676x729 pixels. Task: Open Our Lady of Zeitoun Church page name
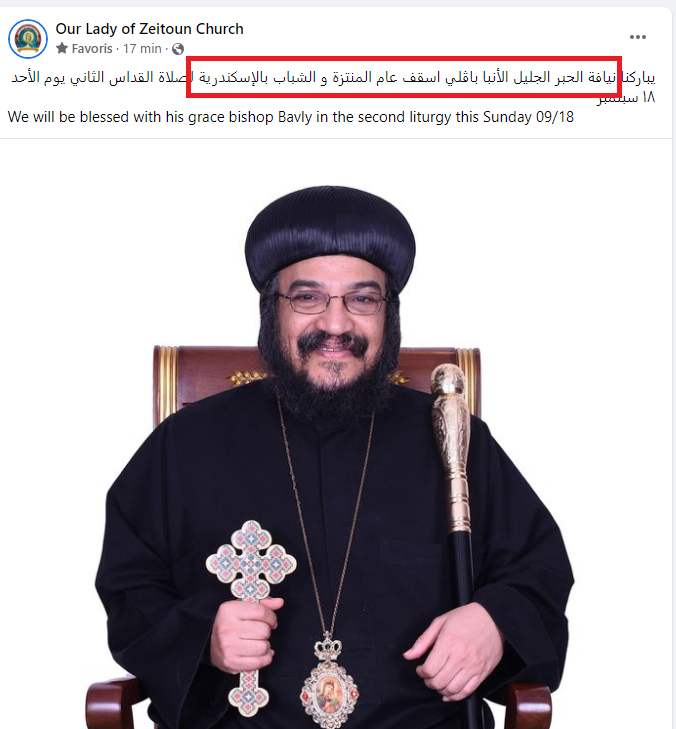(149, 29)
